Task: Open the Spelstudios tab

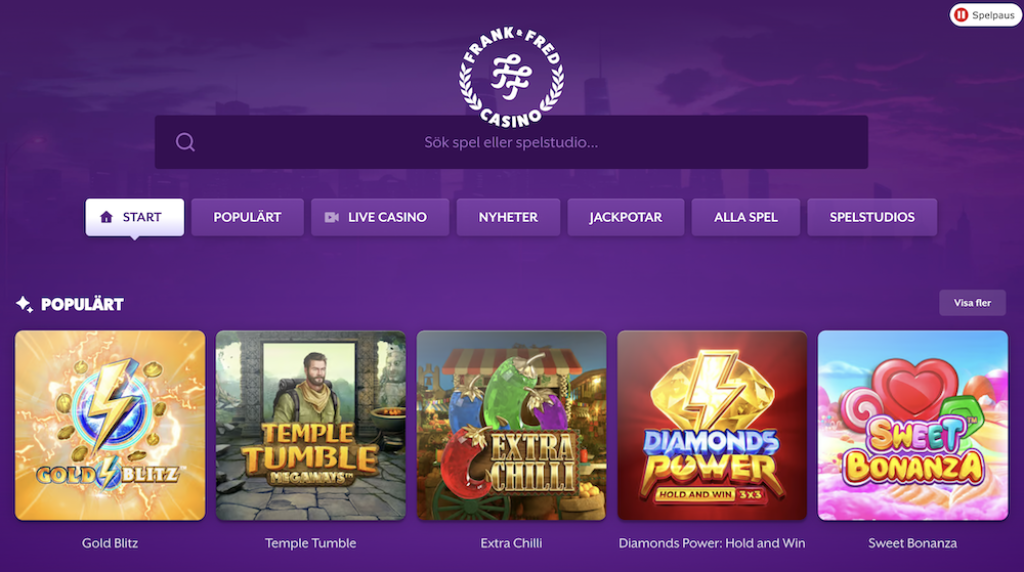Action: coord(872,217)
